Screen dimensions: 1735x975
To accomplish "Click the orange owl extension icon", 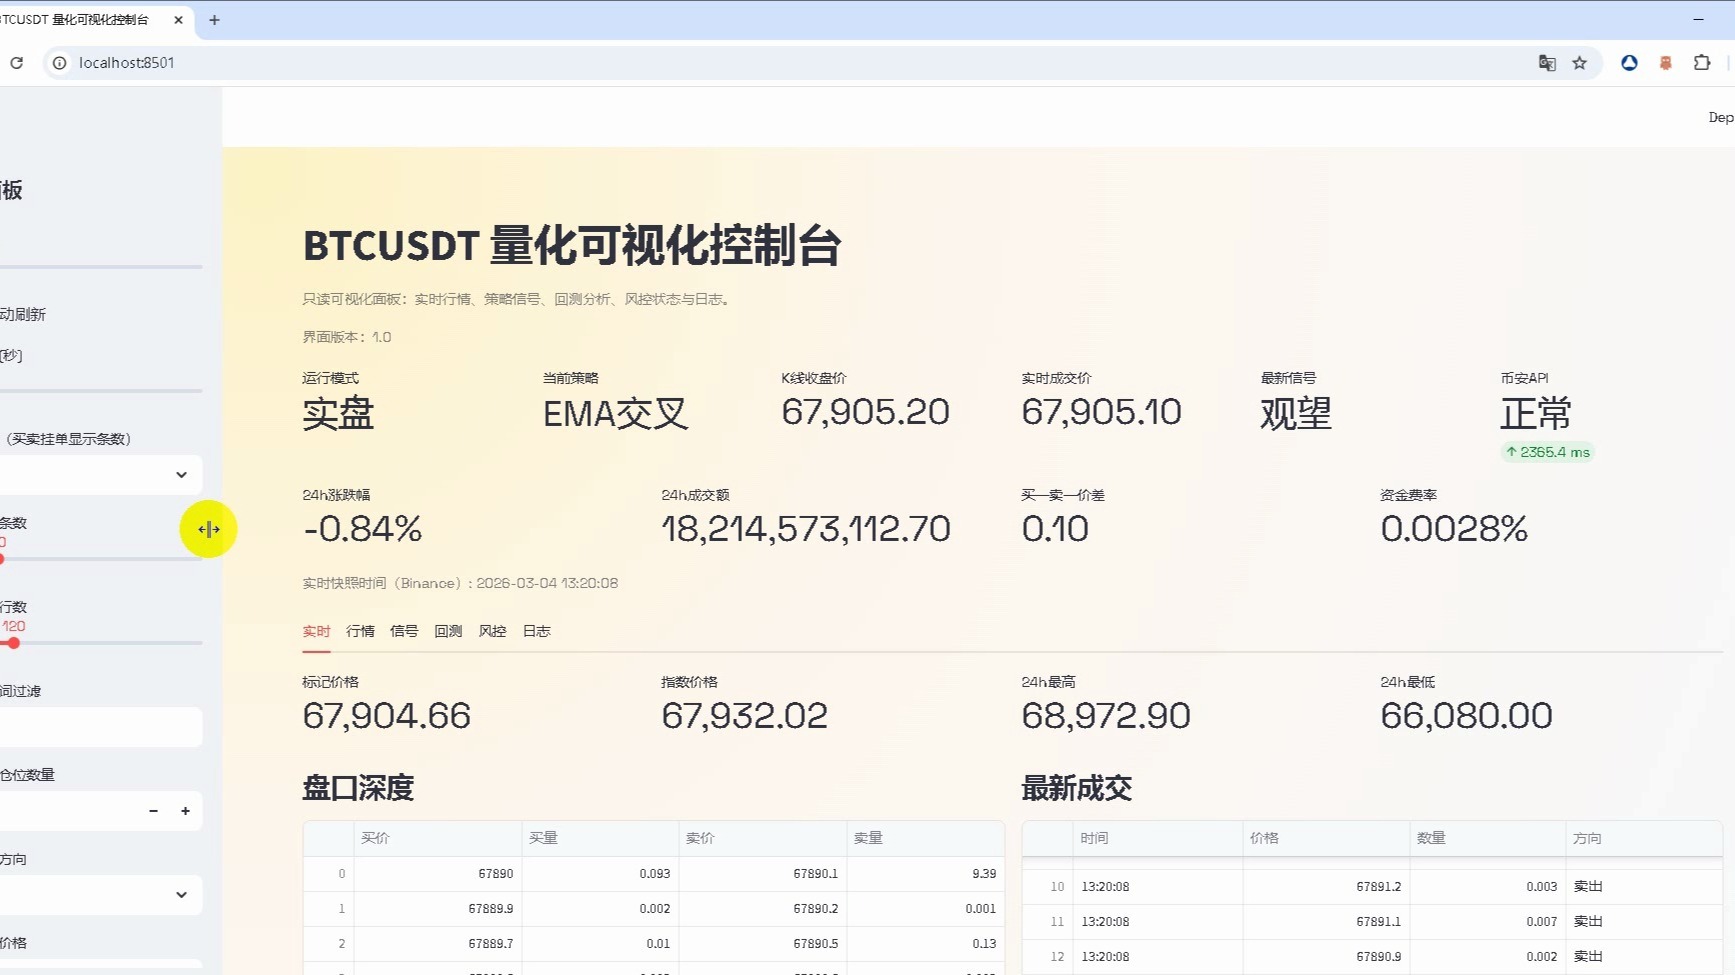I will pos(1665,63).
